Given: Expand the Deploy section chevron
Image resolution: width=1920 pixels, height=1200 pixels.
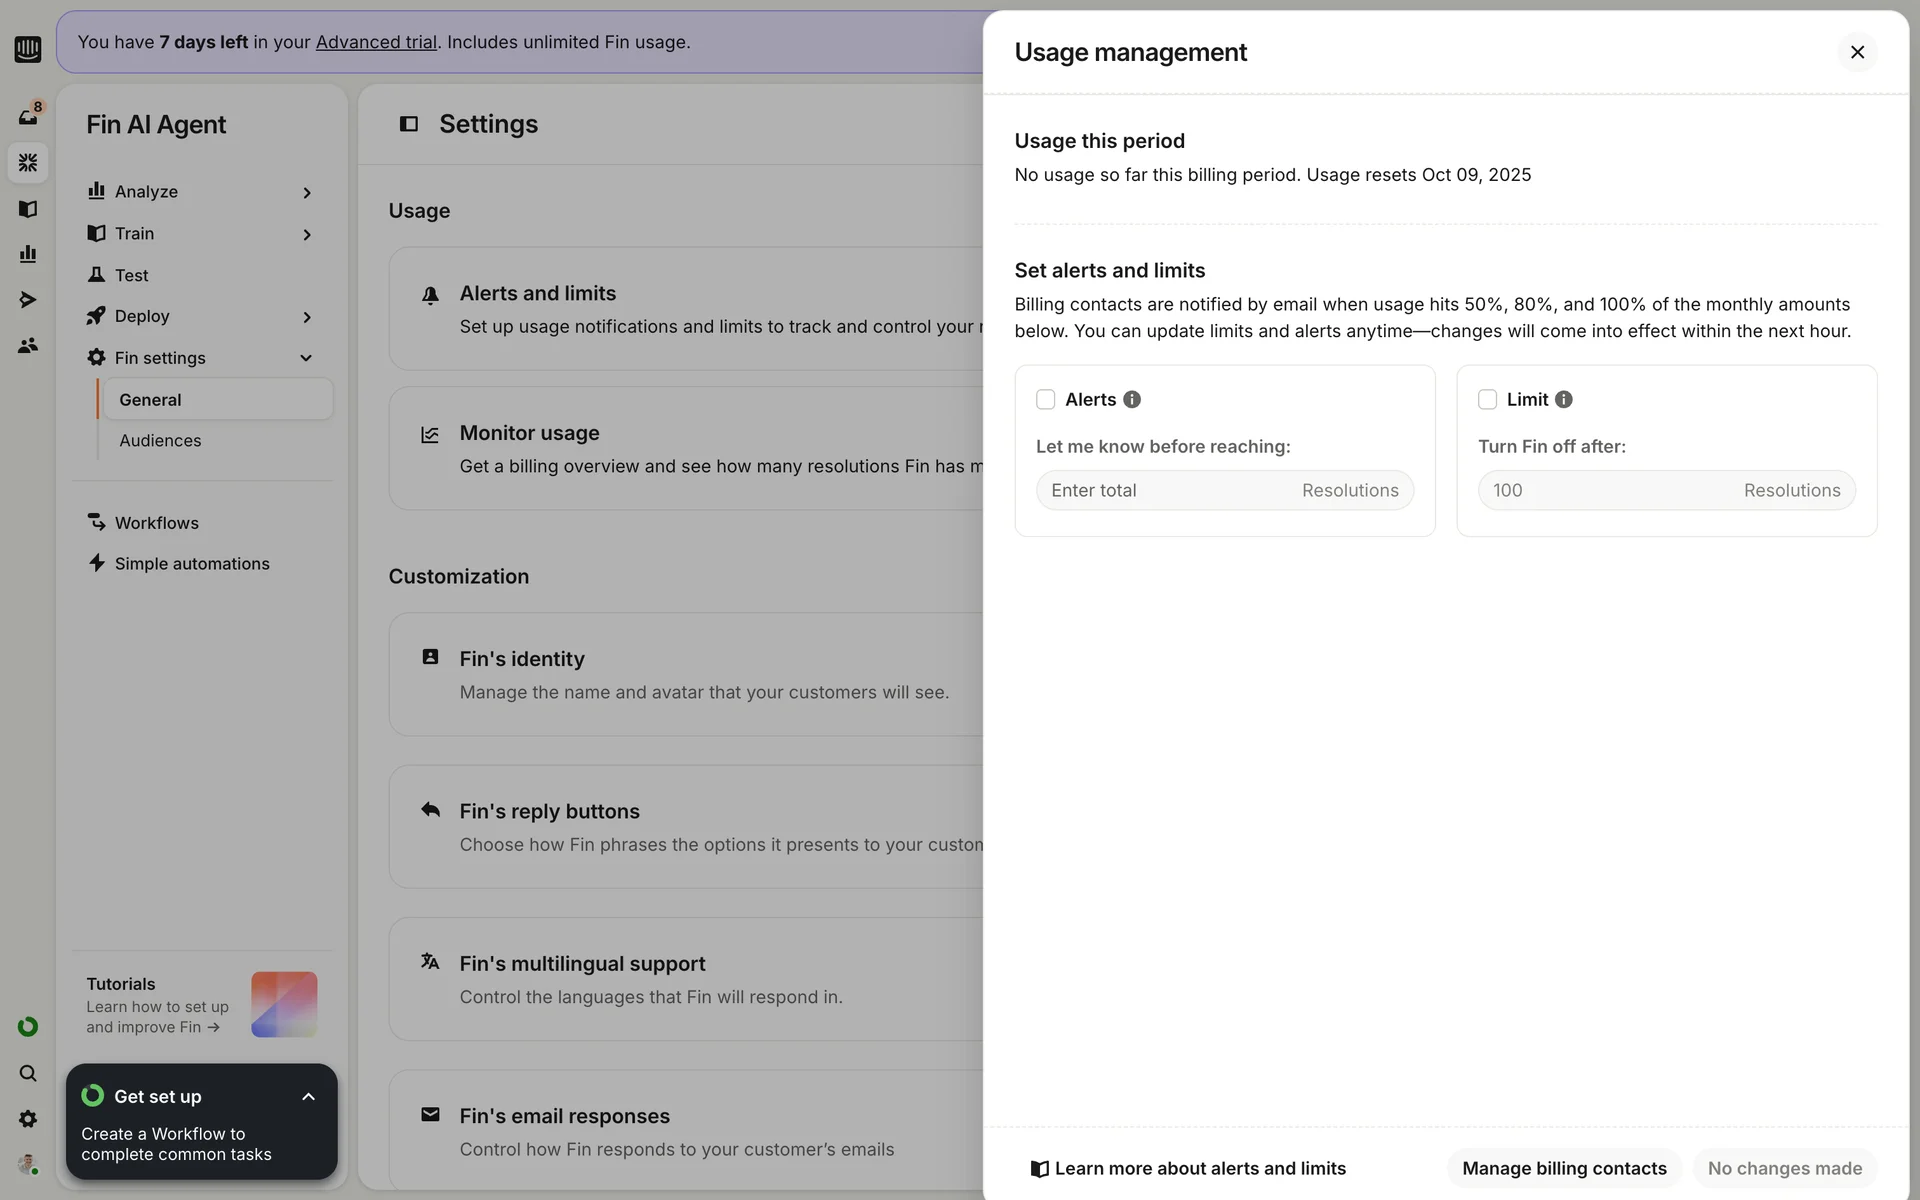Looking at the screenshot, I should (x=307, y=317).
